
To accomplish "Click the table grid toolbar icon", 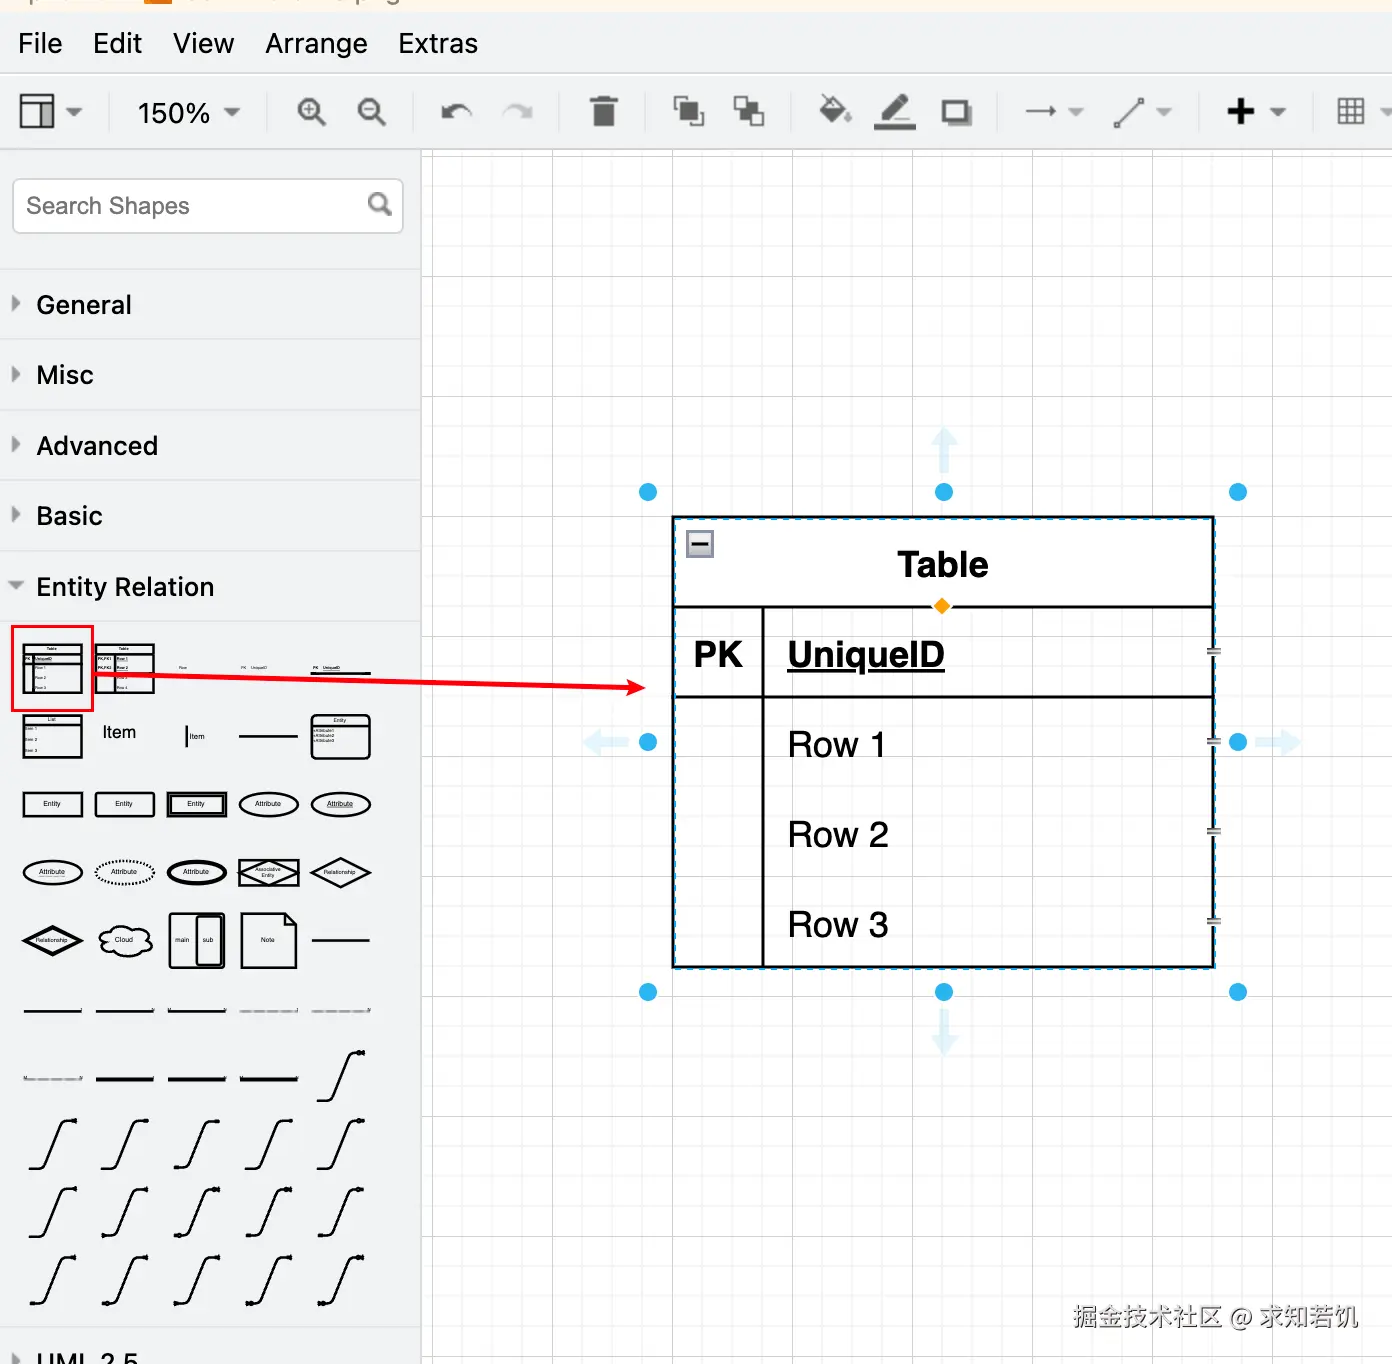I will [x=1351, y=111].
